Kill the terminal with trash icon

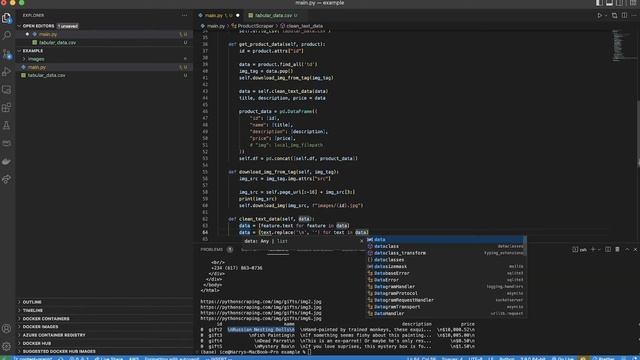click(617, 249)
